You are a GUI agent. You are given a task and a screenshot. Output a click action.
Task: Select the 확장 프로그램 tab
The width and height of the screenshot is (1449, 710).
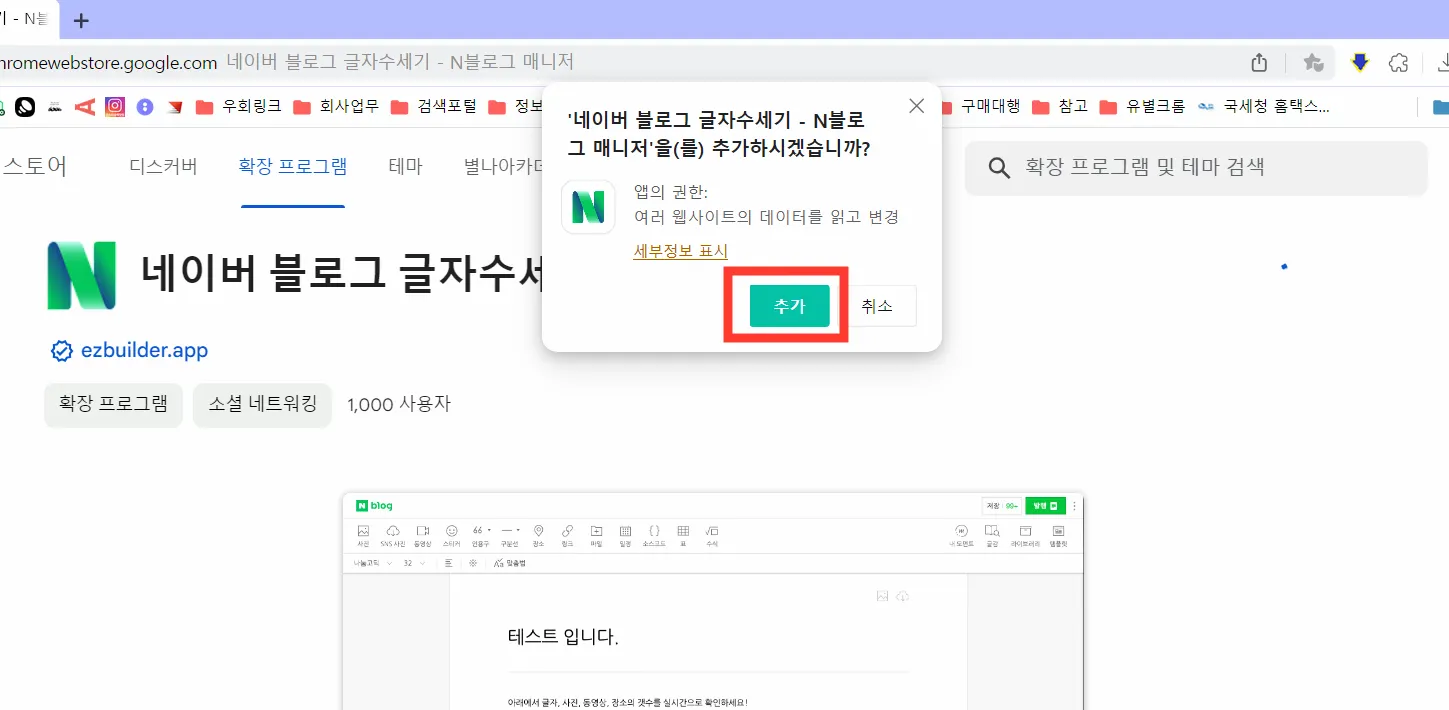pyautogui.click(x=292, y=167)
